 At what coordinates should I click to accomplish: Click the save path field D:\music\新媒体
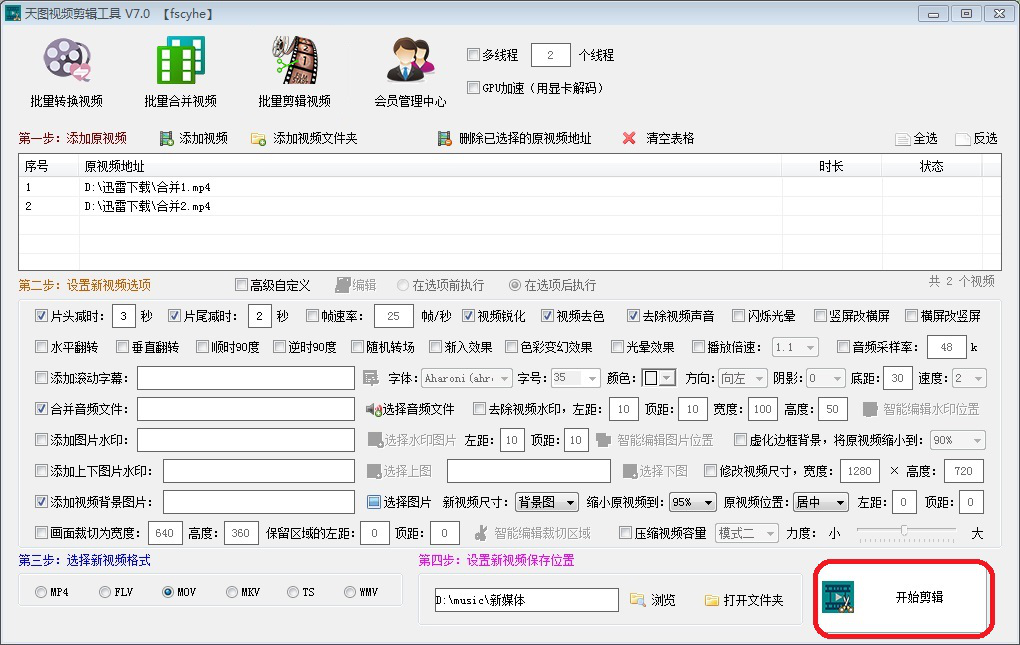point(526,600)
